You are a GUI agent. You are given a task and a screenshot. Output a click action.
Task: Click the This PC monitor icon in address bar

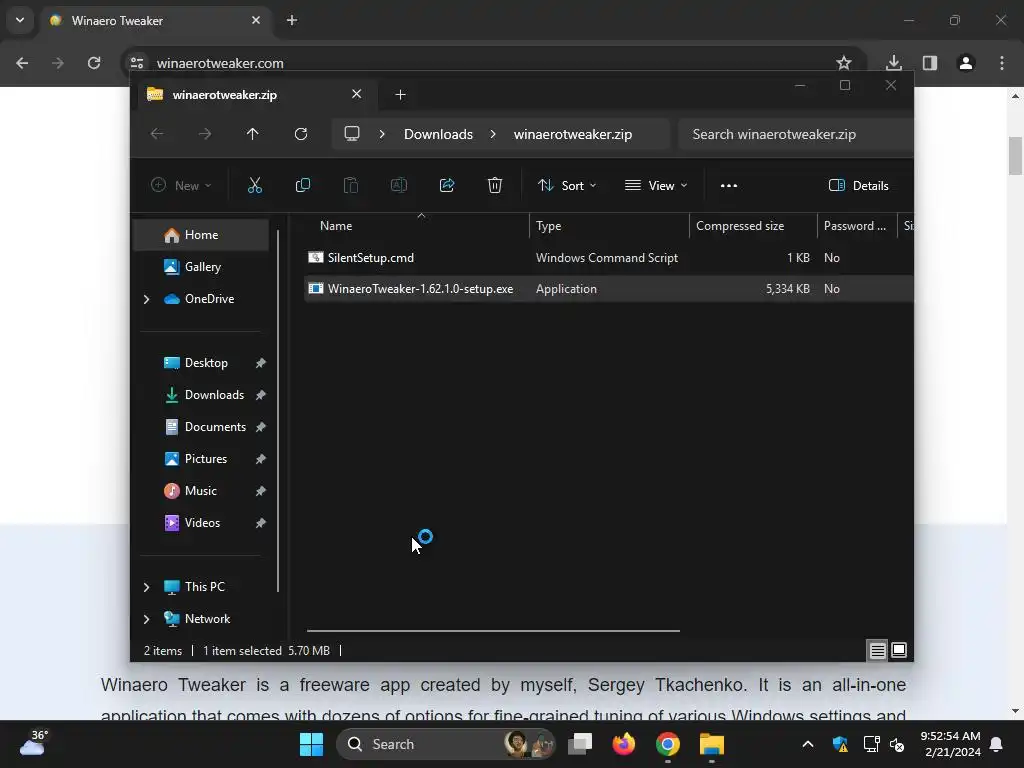point(352,134)
